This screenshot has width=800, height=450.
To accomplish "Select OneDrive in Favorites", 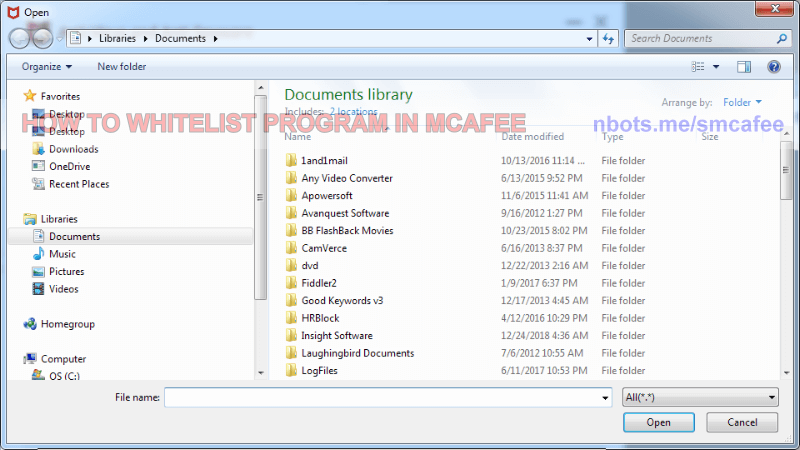I will [69, 166].
